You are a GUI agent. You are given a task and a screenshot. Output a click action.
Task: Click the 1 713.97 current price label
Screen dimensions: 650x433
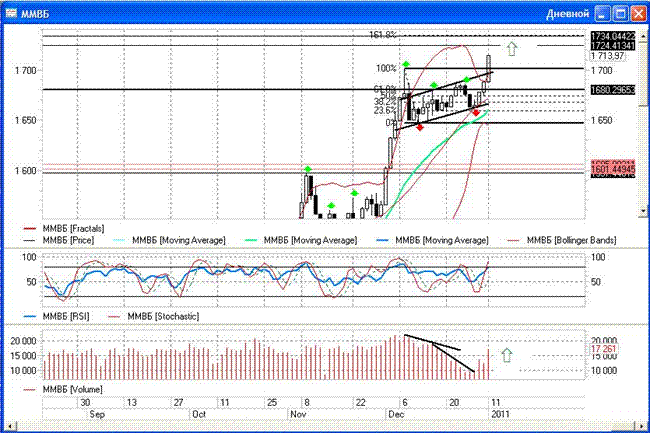tap(607, 56)
